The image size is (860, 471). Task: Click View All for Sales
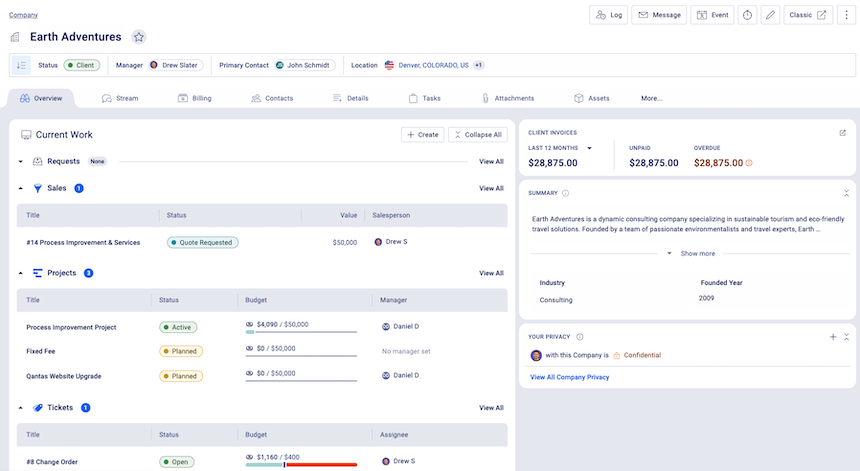(491, 189)
